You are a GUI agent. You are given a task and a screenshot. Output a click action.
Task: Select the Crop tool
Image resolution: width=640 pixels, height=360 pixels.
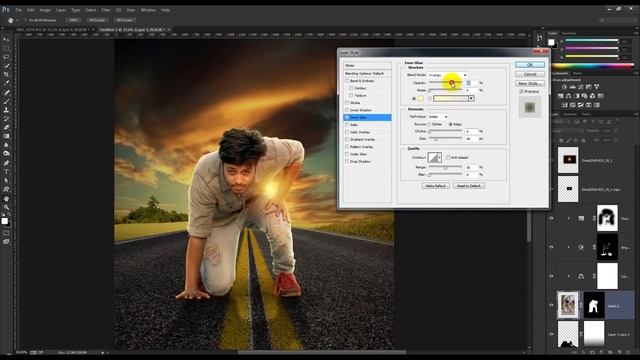click(x=6, y=74)
